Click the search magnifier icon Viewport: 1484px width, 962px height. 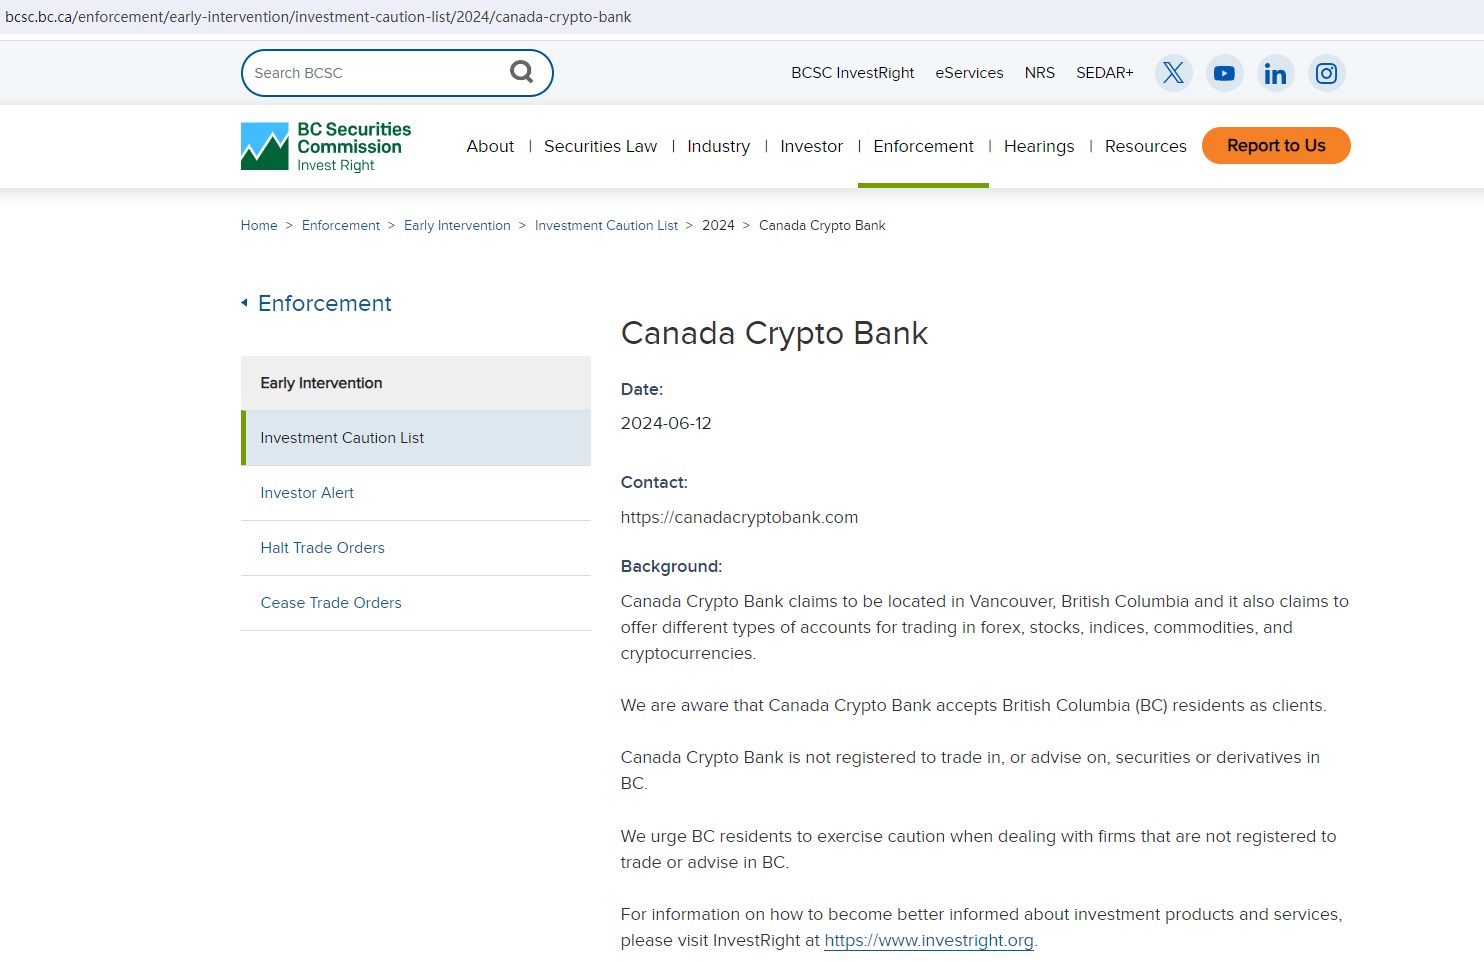(521, 72)
